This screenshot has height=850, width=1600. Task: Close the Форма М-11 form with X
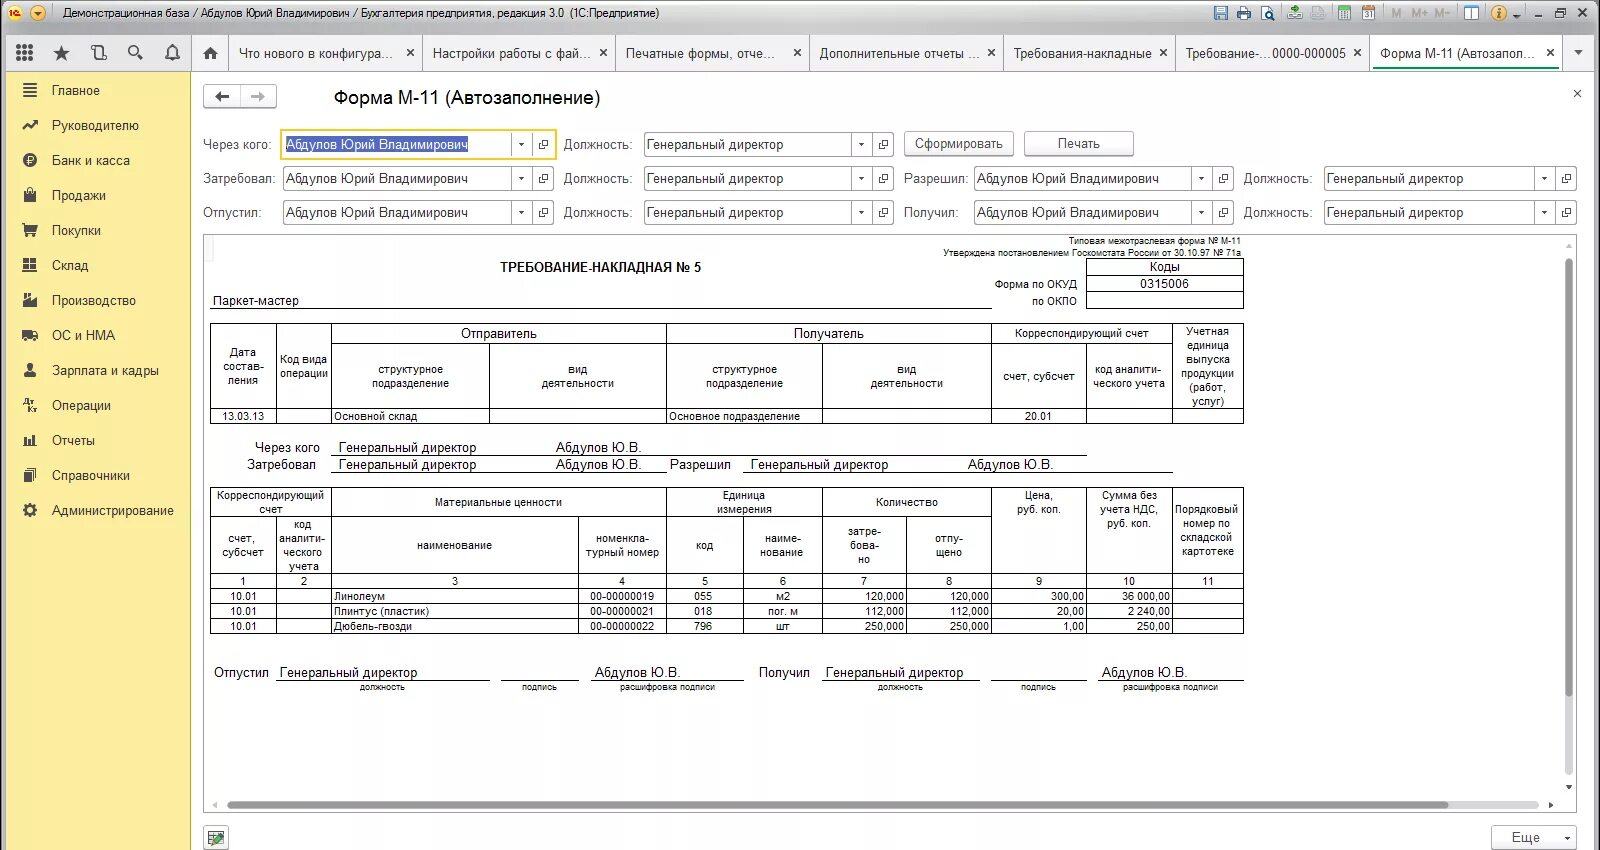[1577, 93]
